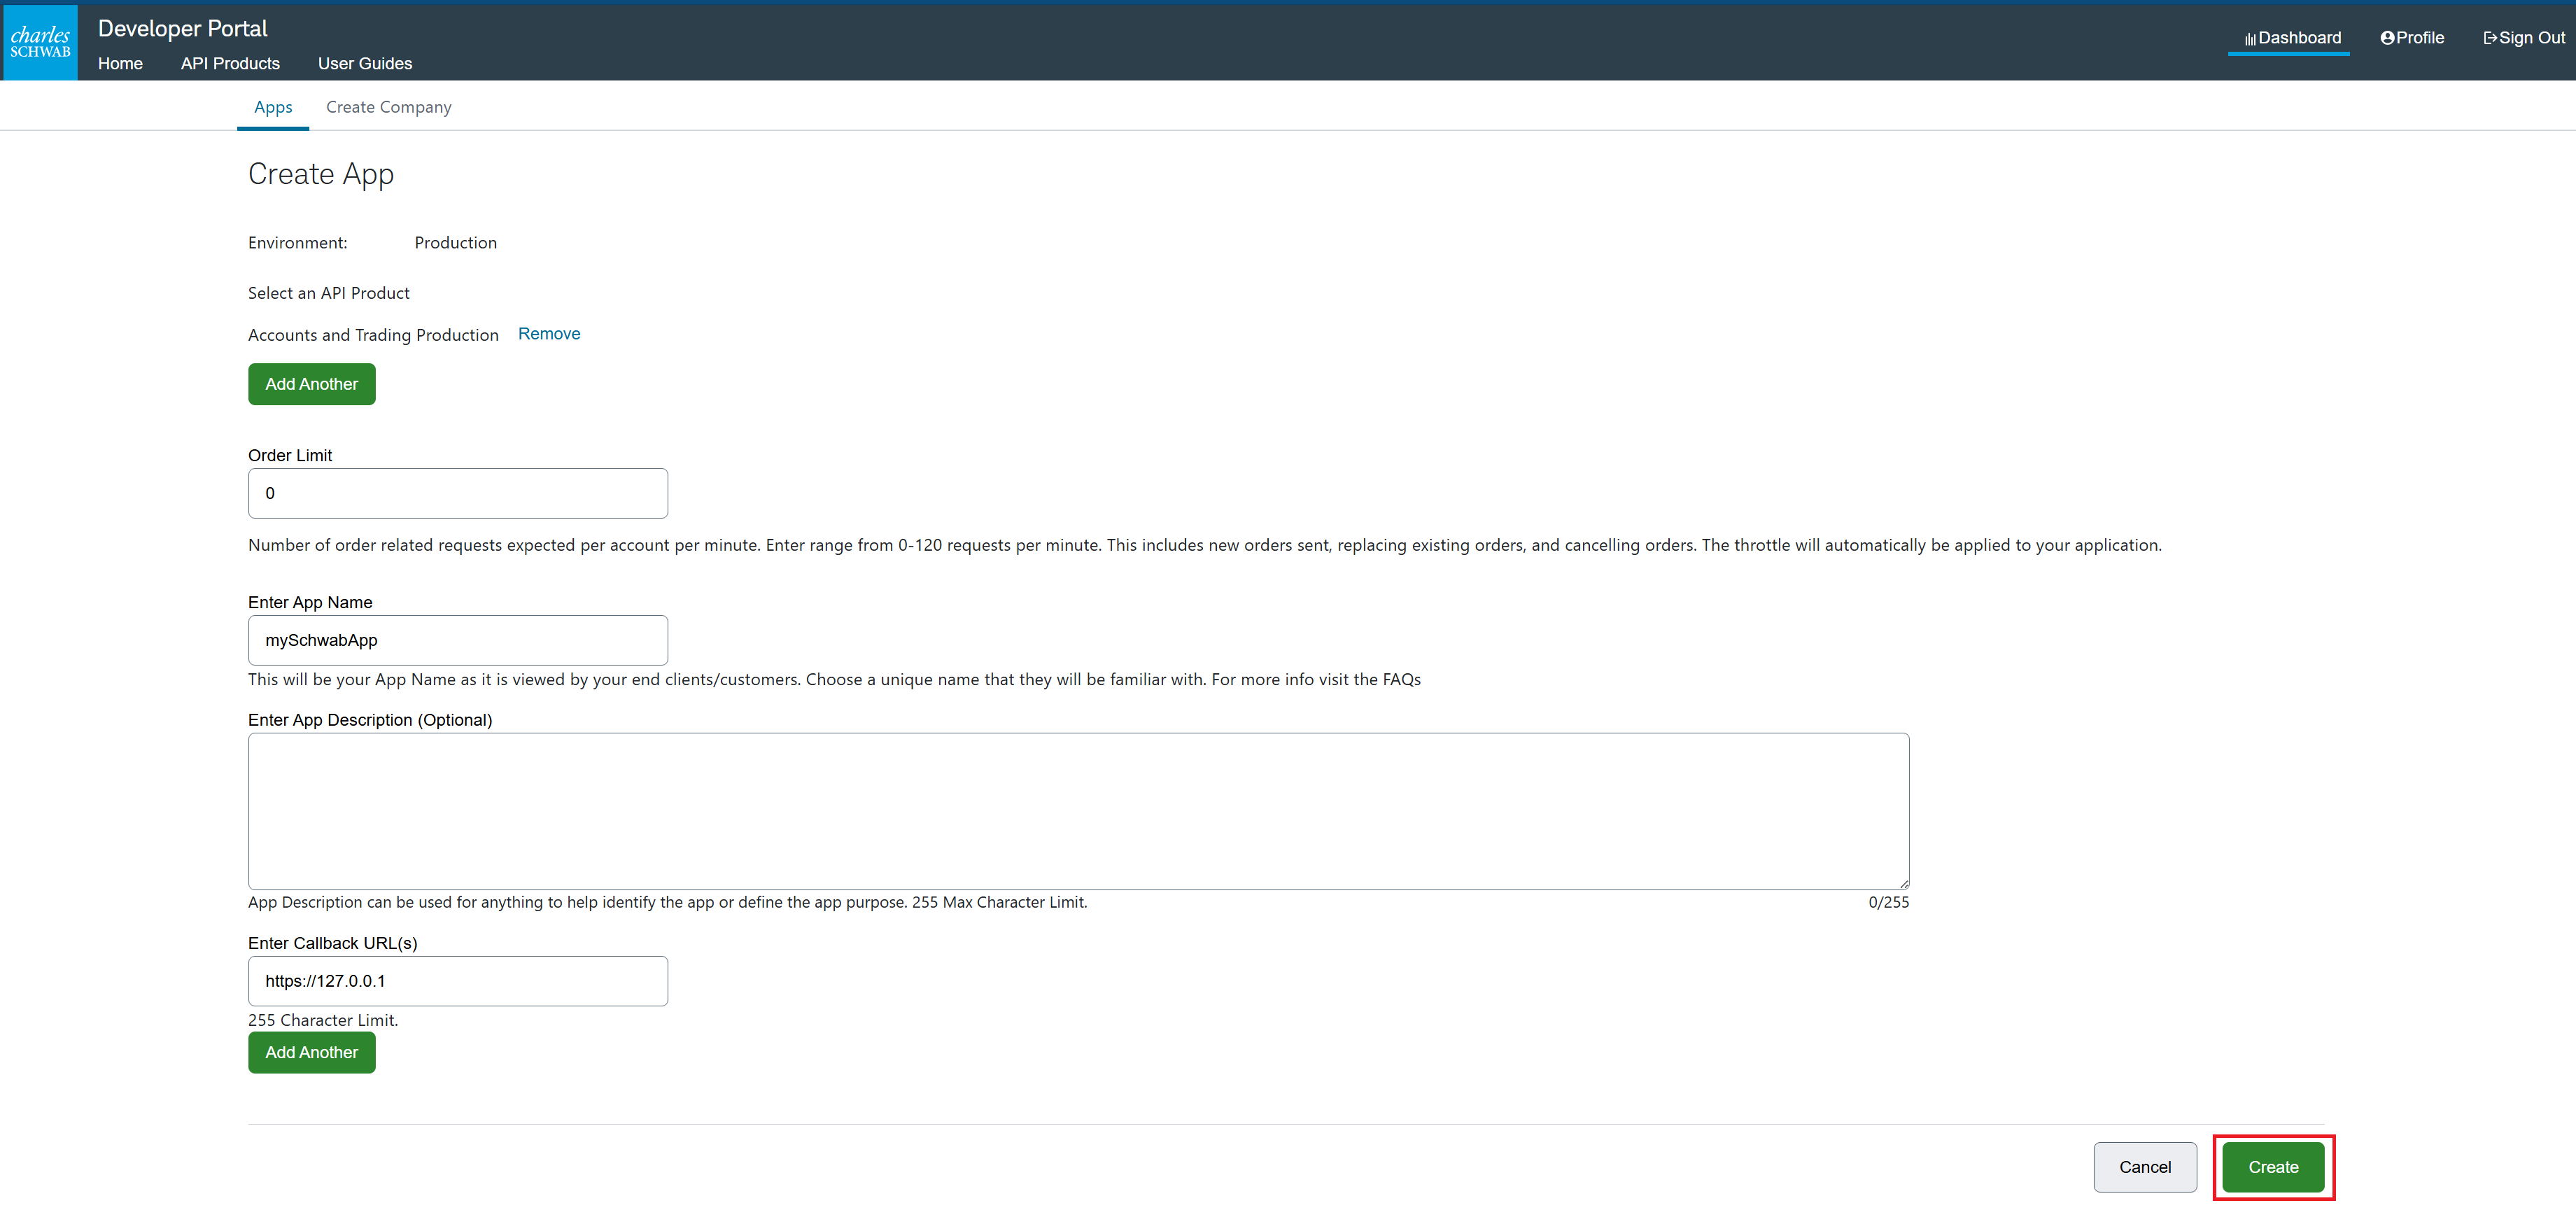This screenshot has width=2576, height=1210.
Task: Click the green Create button
Action: 2273,1167
